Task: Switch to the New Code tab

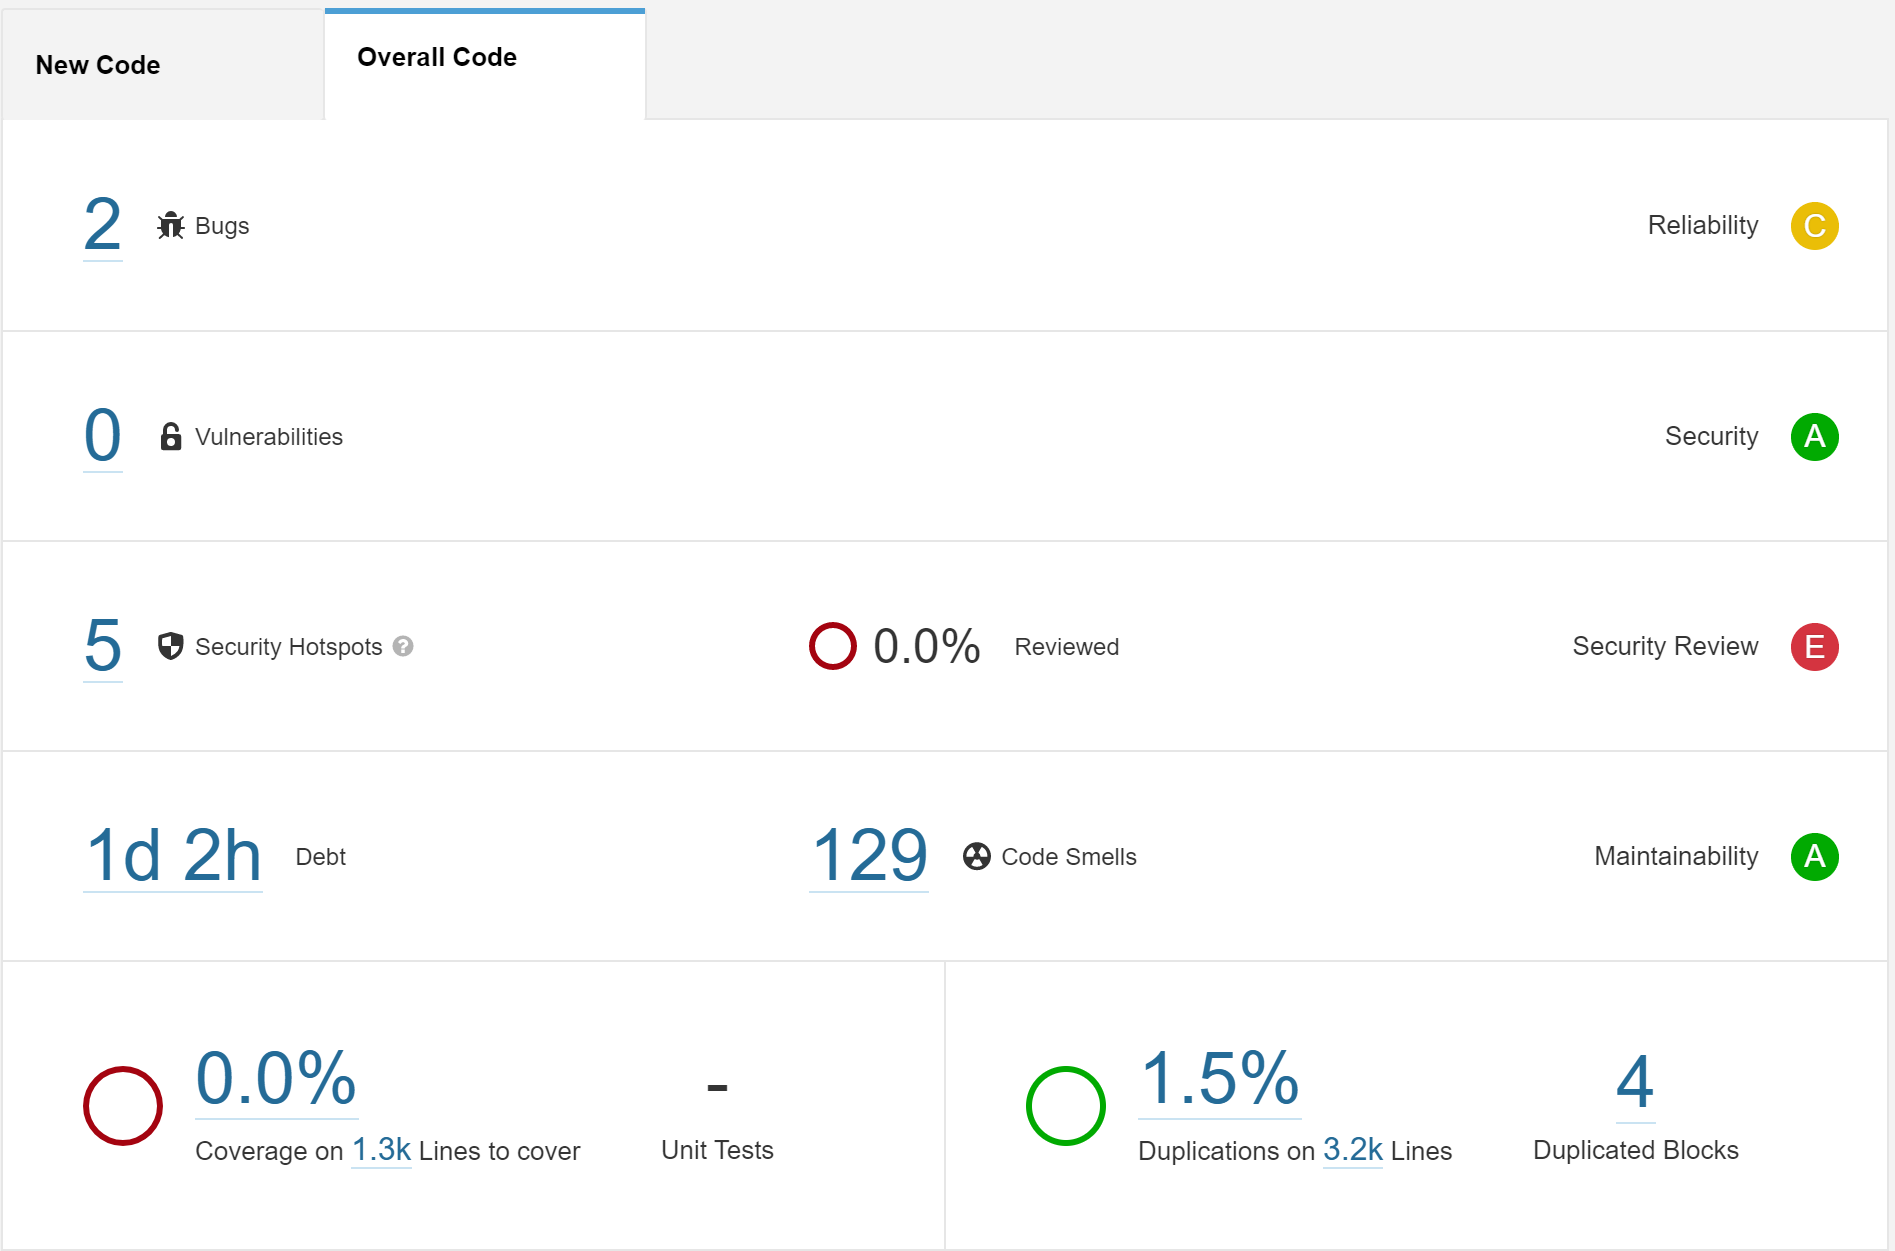Action: (x=97, y=64)
